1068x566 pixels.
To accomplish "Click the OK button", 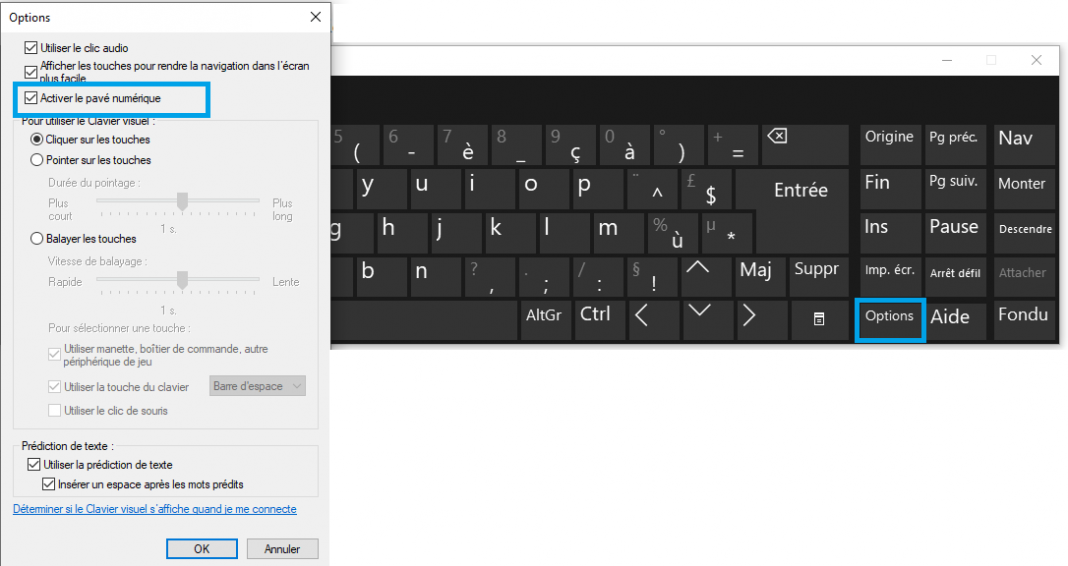I will click(201, 549).
